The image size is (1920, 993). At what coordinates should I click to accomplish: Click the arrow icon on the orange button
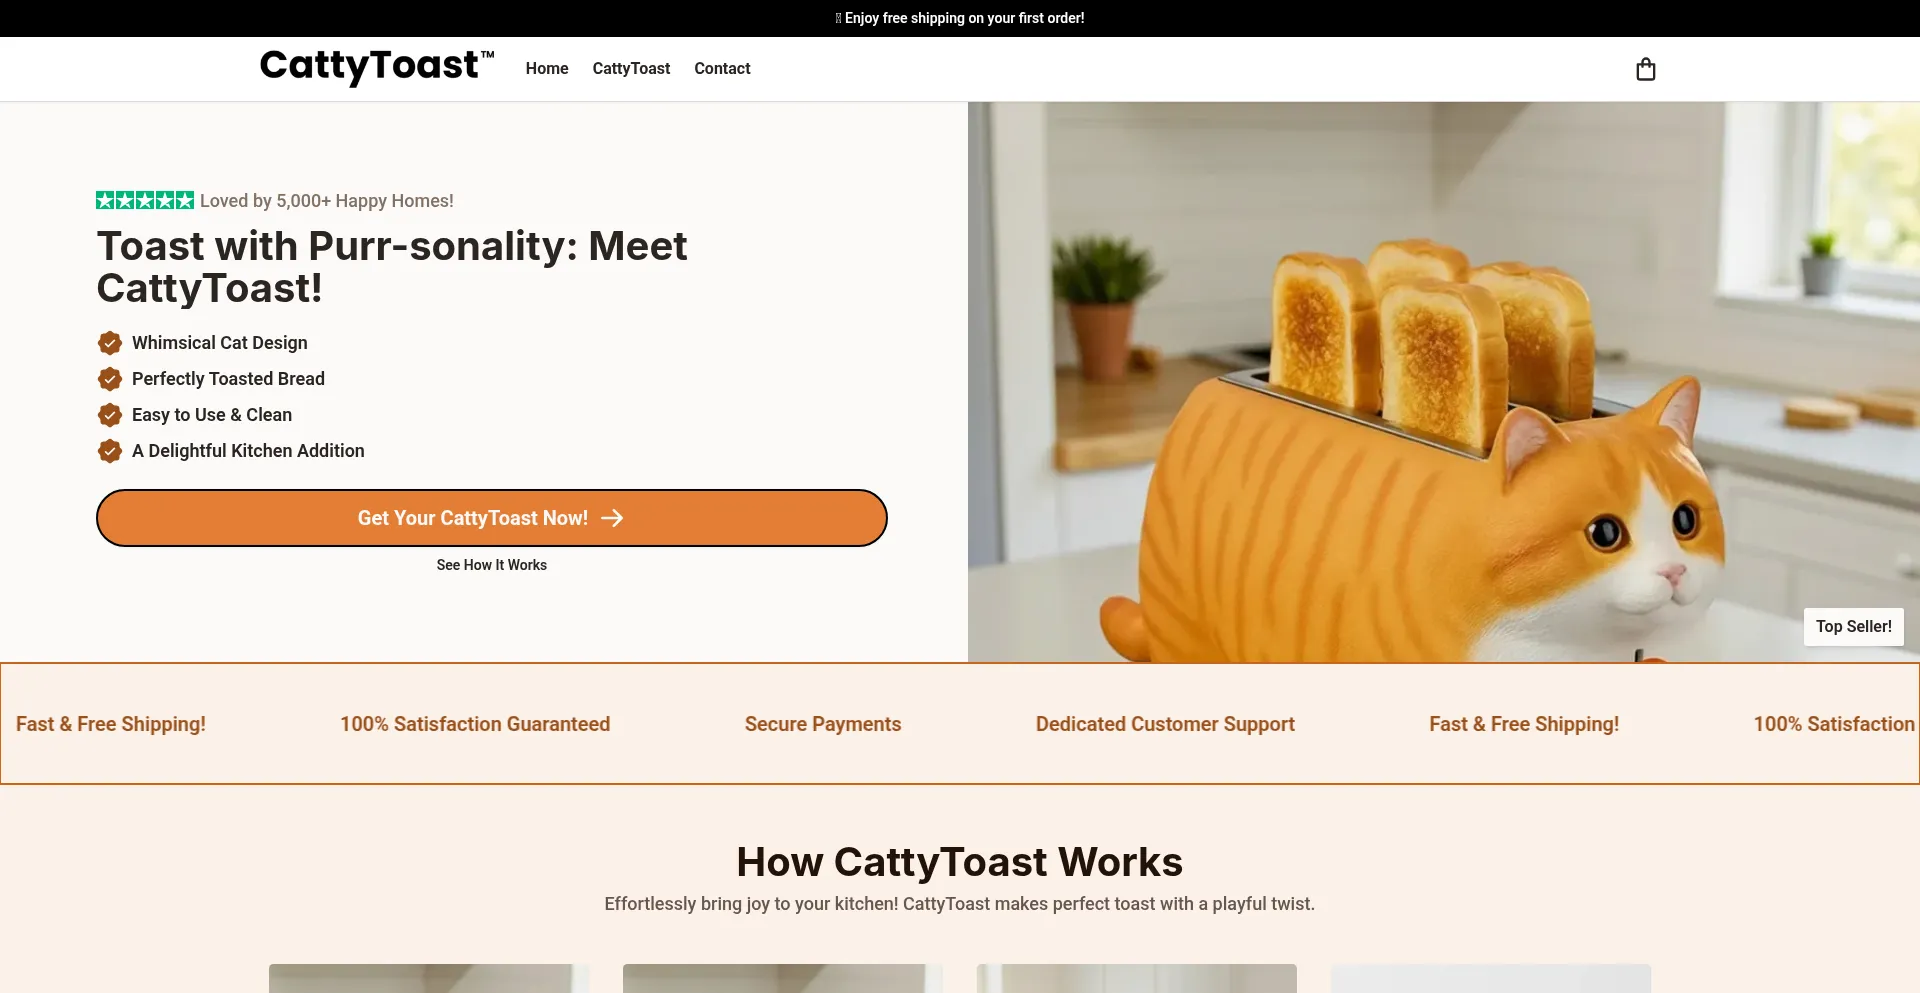(x=612, y=518)
